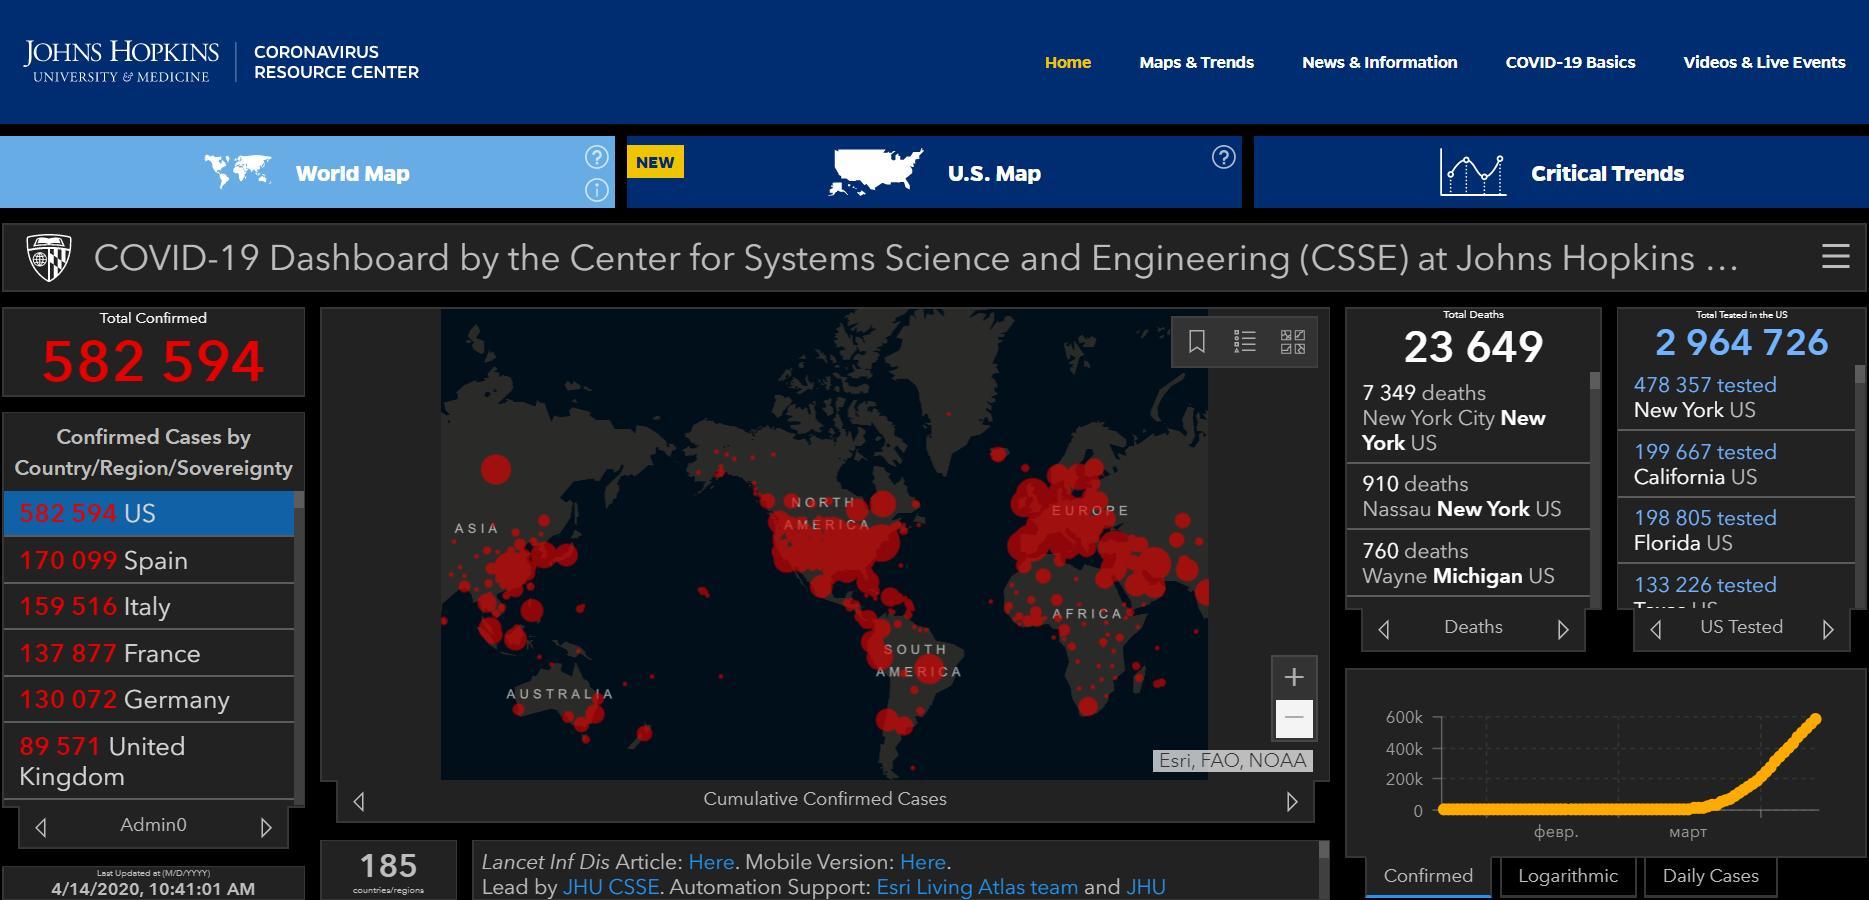Select Wayne Michigan deaths entry
This screenshot has width=1869, height=900.
click(x=1468, y=564)
